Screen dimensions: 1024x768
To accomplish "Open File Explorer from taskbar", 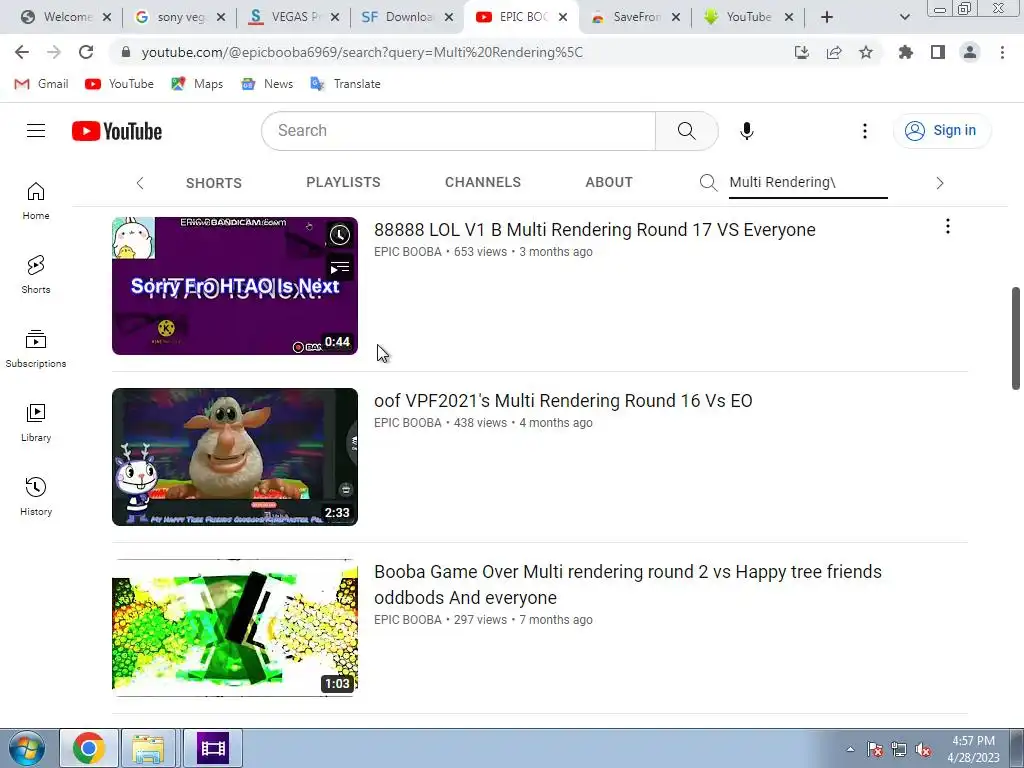I will click(x=148, y=748).
